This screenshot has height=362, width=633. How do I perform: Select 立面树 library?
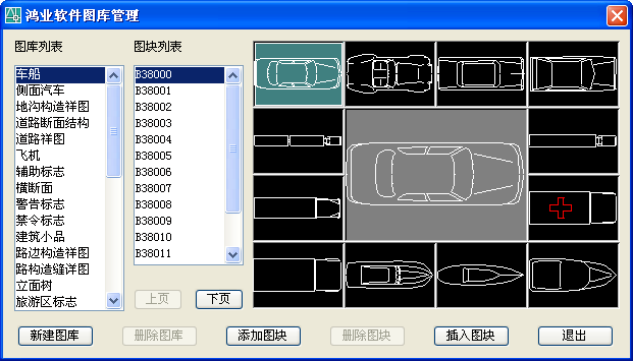coord(60,285)
